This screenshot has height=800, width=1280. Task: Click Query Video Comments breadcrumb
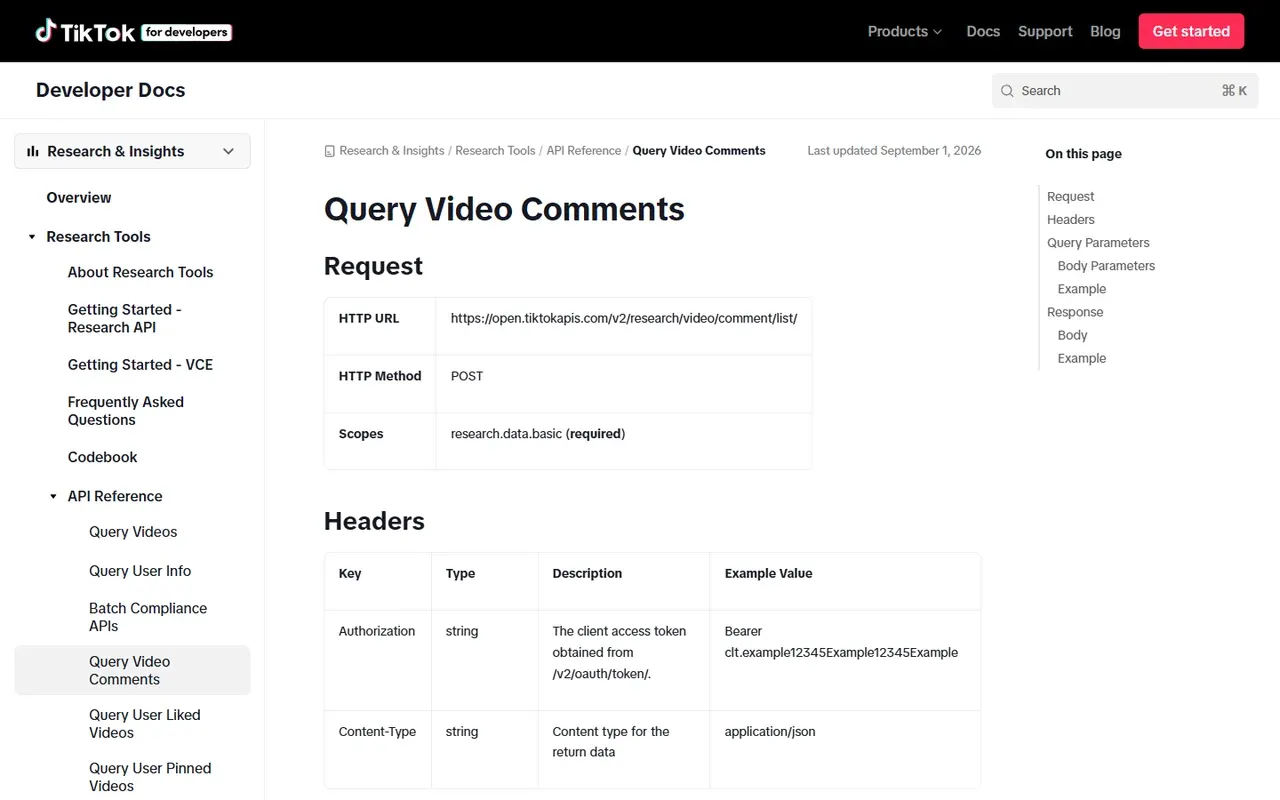699,151
